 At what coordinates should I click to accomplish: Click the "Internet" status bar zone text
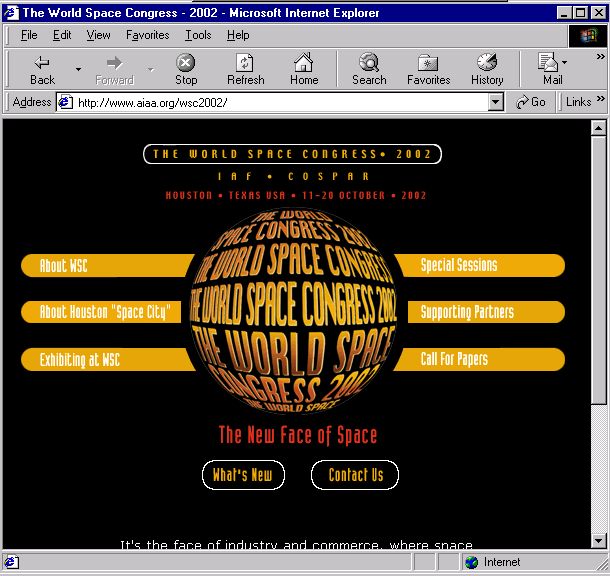(x=502, y=562)
